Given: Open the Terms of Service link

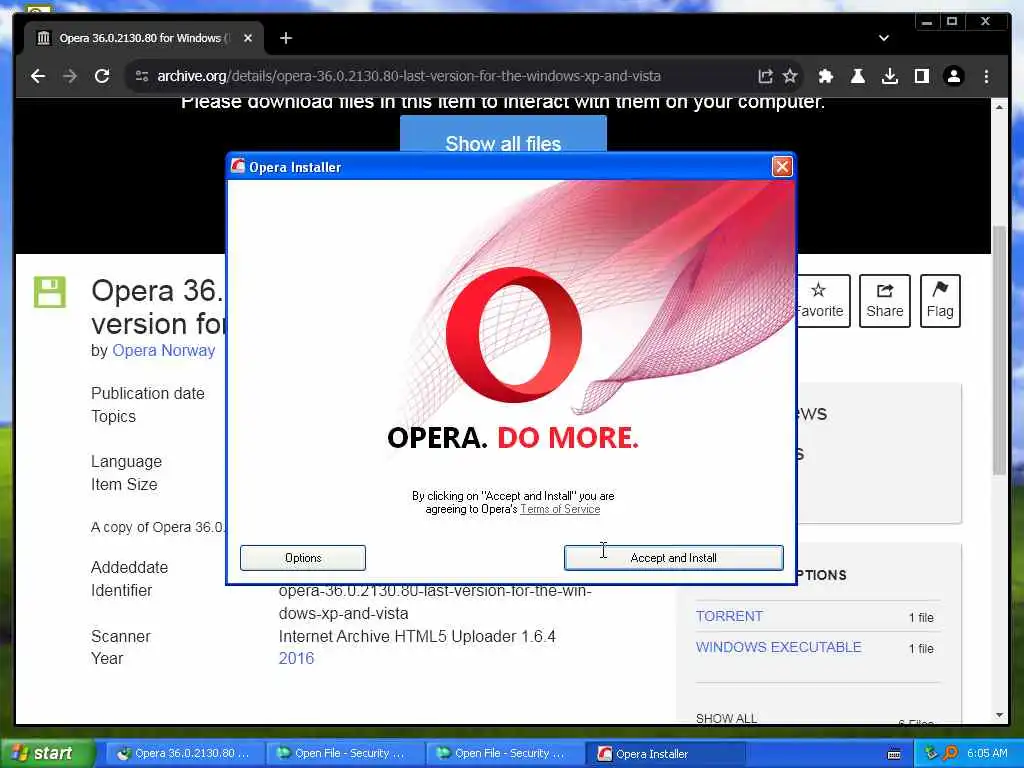Looking at the screenshot, I should (x=560, y=509).
